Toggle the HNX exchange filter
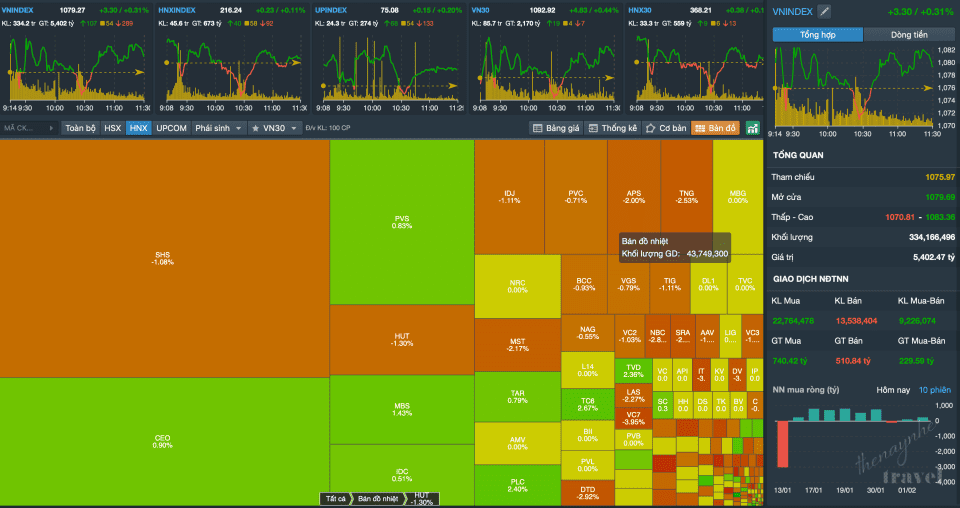960x508 pixels. (x=138, y=128)
